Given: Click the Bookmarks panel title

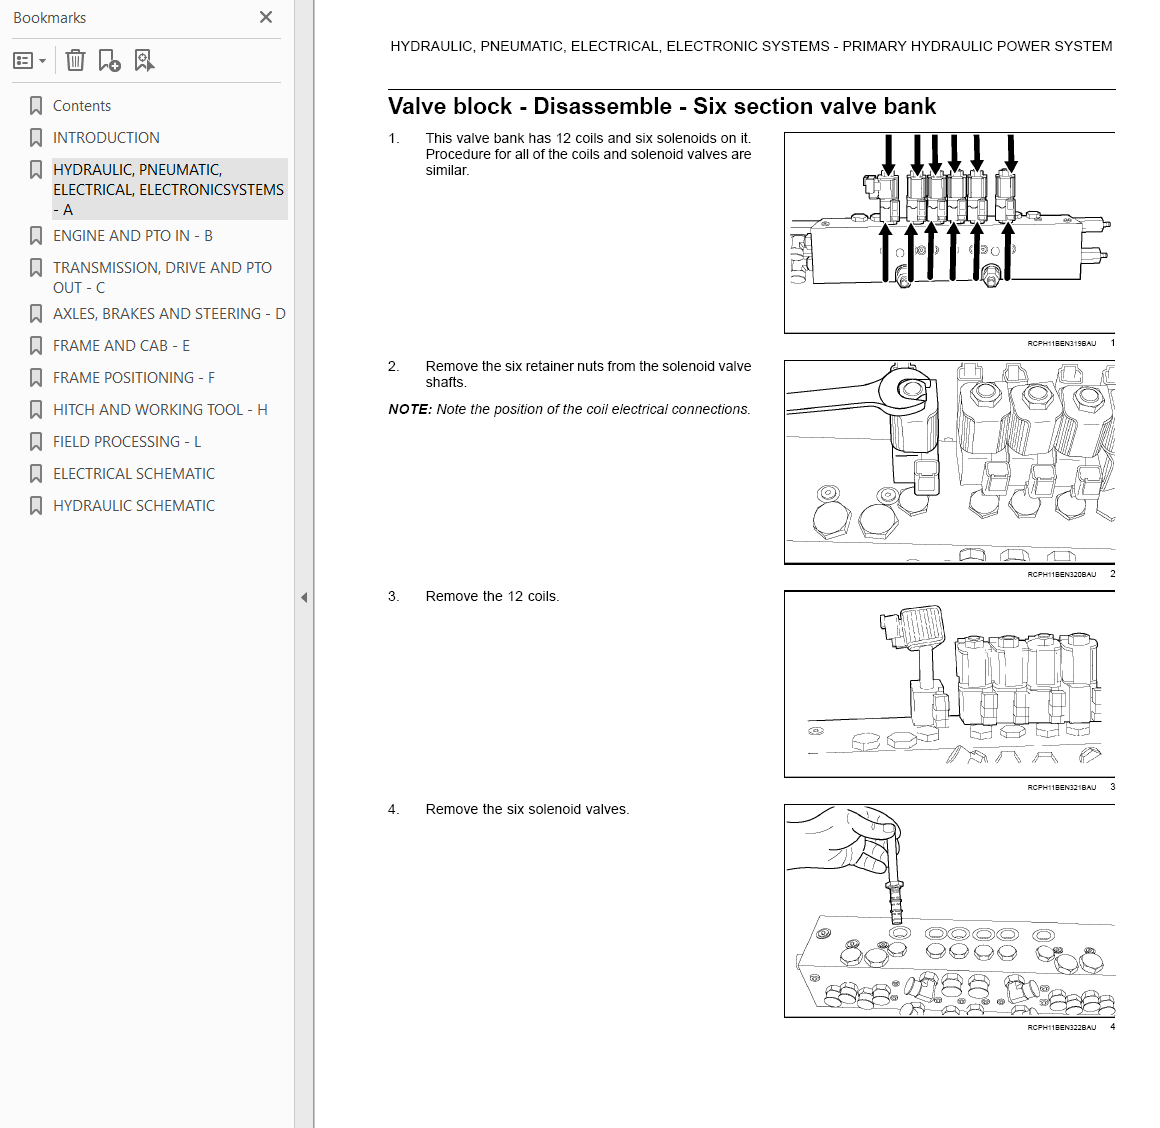Looking at the screenshot, I should point(50,18).
